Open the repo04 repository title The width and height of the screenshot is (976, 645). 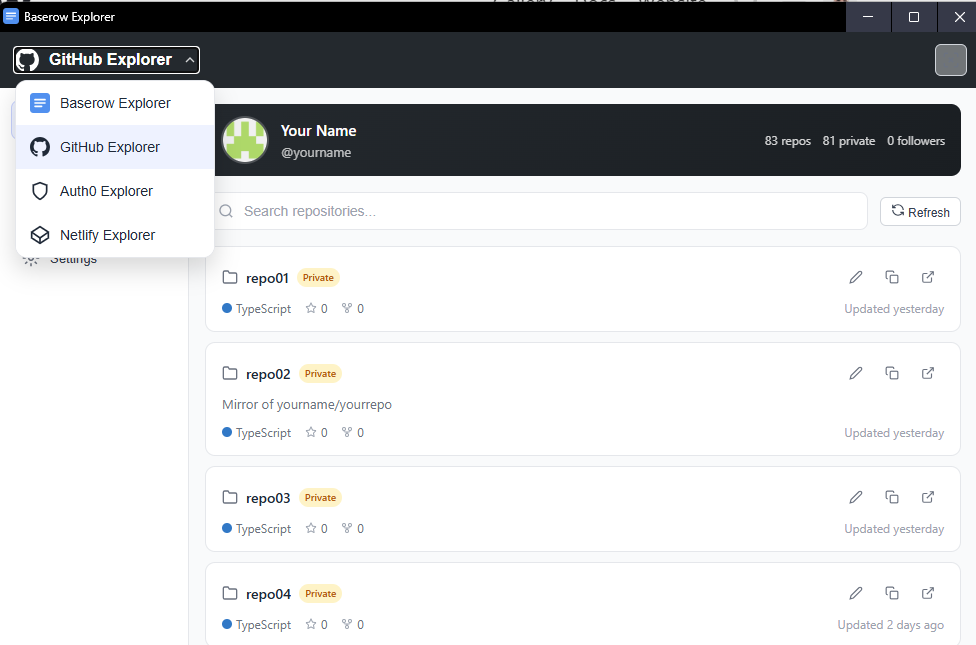click(x=268, y=594)
